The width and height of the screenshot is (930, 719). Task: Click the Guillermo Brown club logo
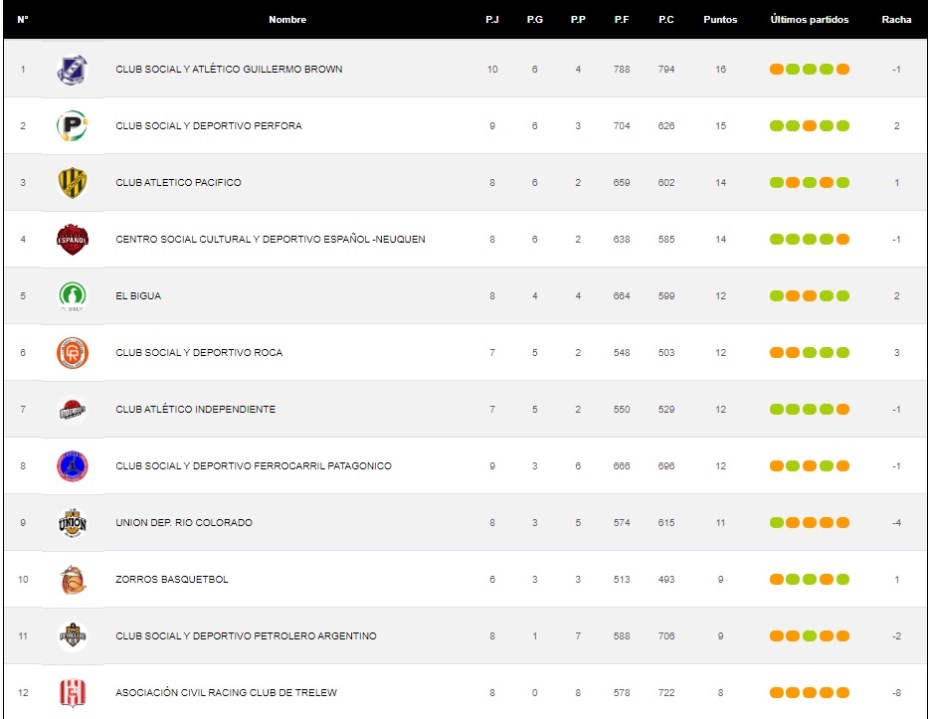click(x=72, y=69)
